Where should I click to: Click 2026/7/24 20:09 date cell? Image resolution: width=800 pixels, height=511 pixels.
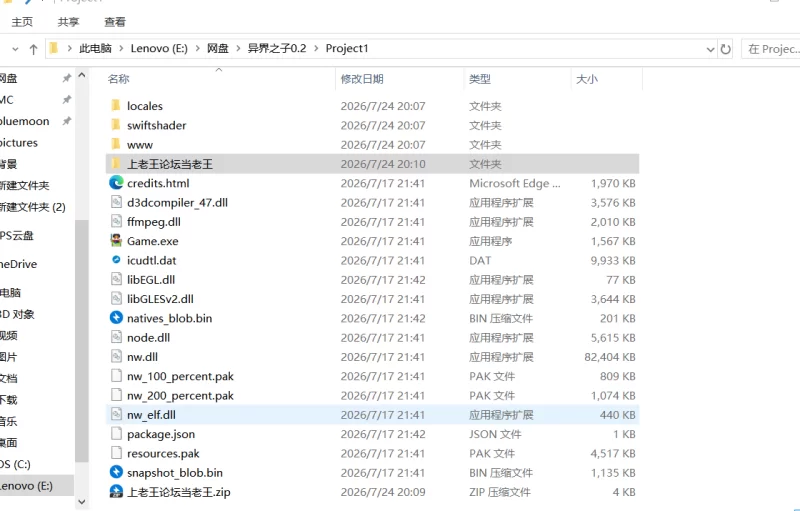click(383, 492)
